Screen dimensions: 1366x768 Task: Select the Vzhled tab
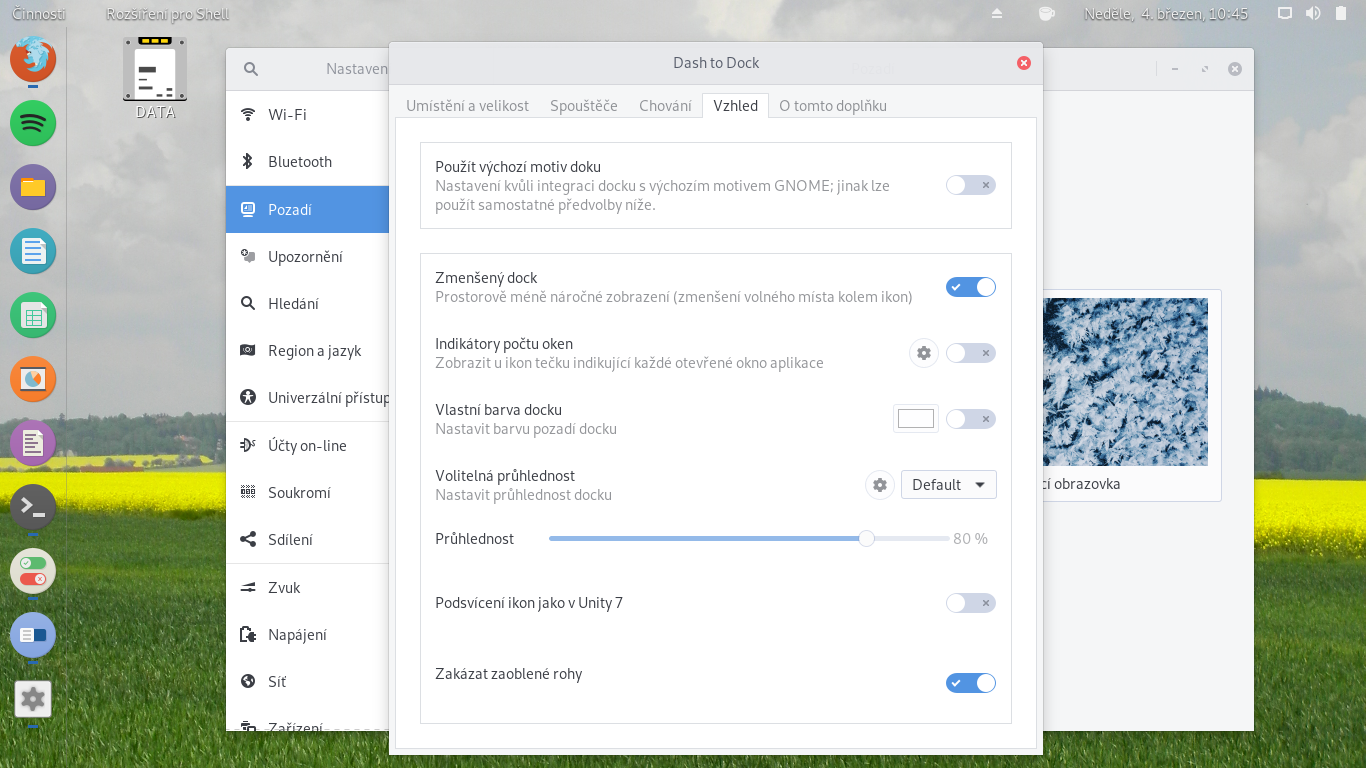click(x=735, y=106)
